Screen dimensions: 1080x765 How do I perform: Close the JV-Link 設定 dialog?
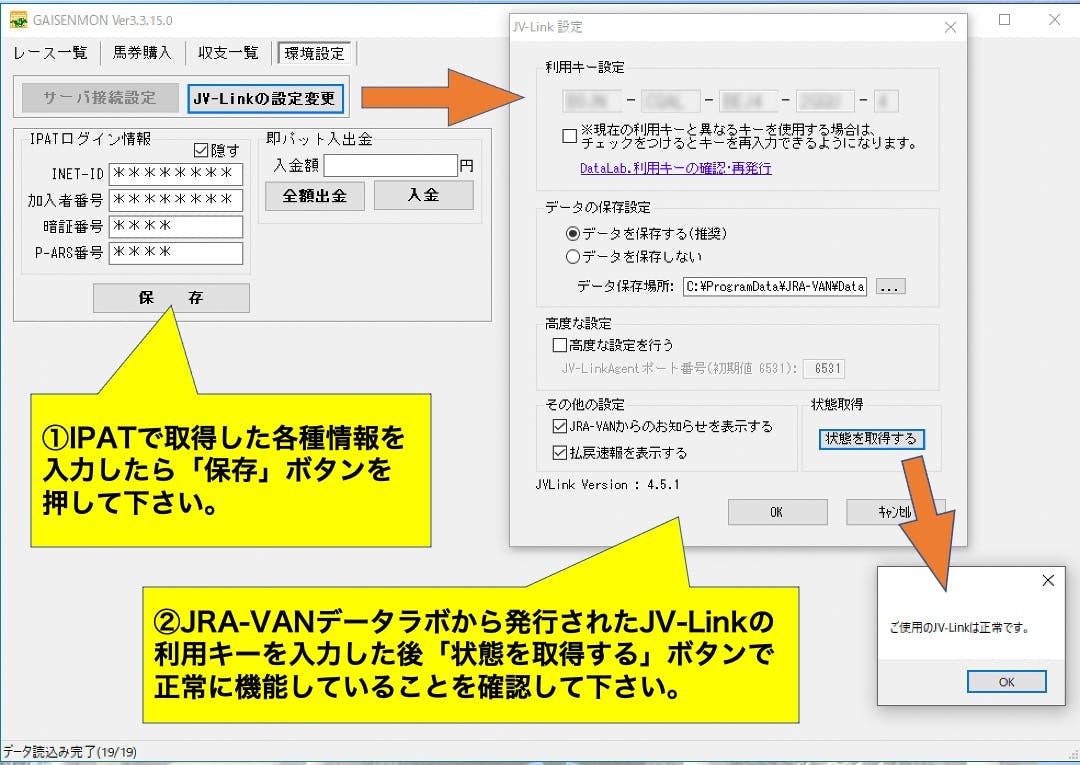click(950, 27)
